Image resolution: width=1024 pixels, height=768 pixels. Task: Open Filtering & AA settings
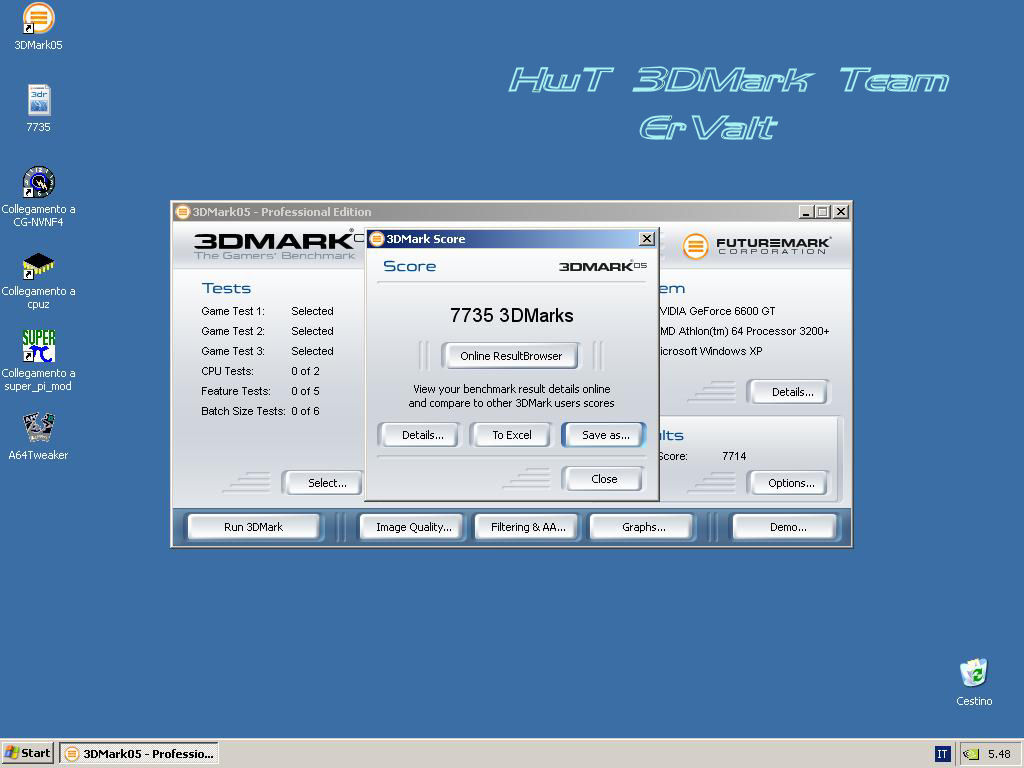coord(528,527)
